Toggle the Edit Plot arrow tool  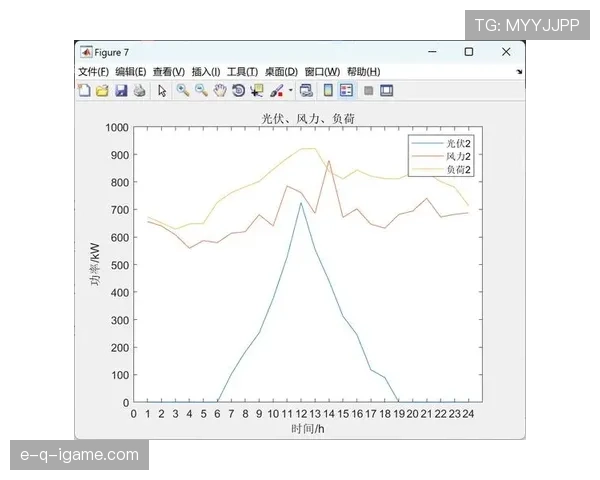click(162, 90)
